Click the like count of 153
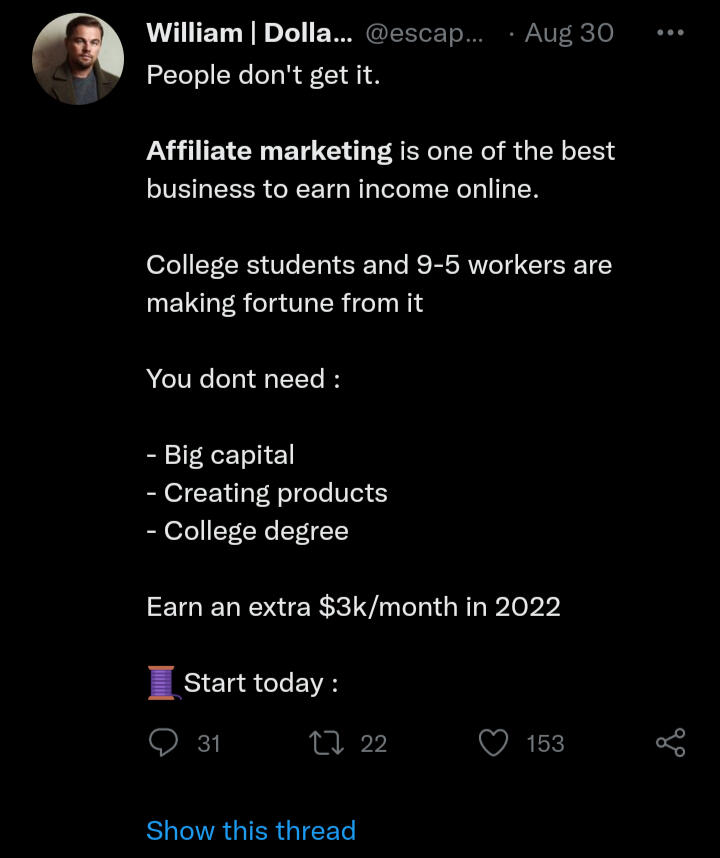 pos(545,744)
